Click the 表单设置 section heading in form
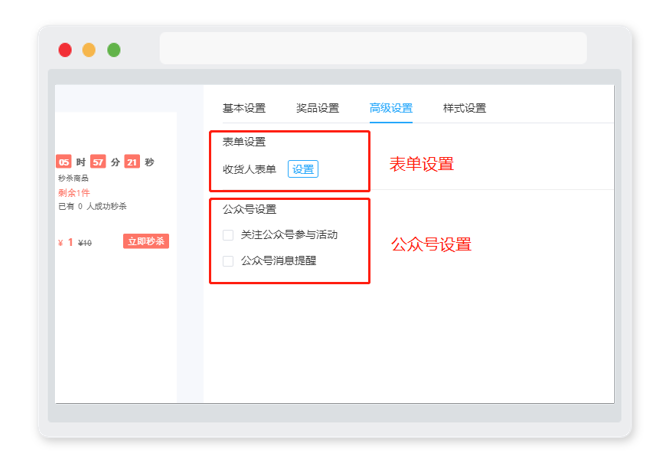Screen dimensions: 670x460 [244, 142]
